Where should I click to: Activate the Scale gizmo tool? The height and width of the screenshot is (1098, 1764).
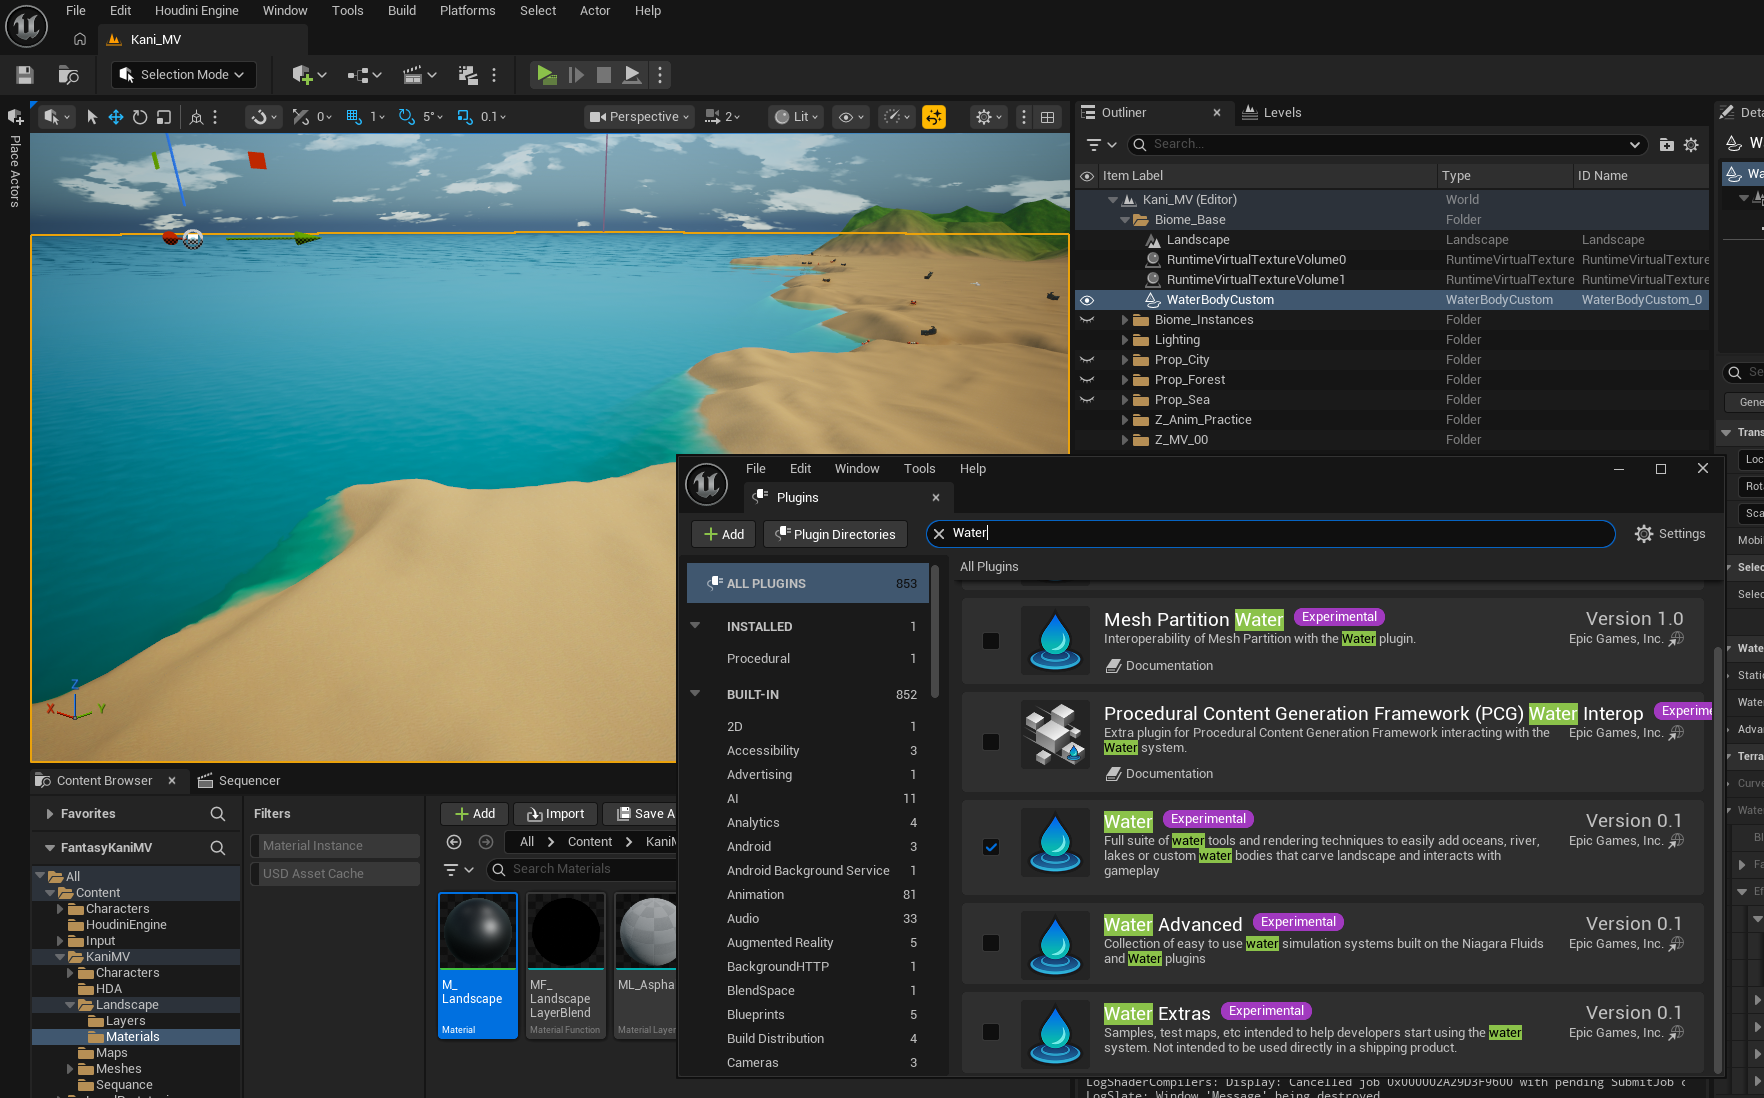pos(164,117)
